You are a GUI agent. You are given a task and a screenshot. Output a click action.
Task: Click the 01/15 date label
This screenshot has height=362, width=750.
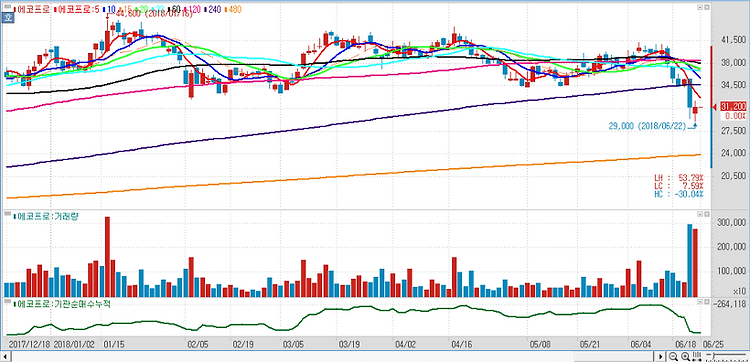pyautogui.click(x=114, y=344)
